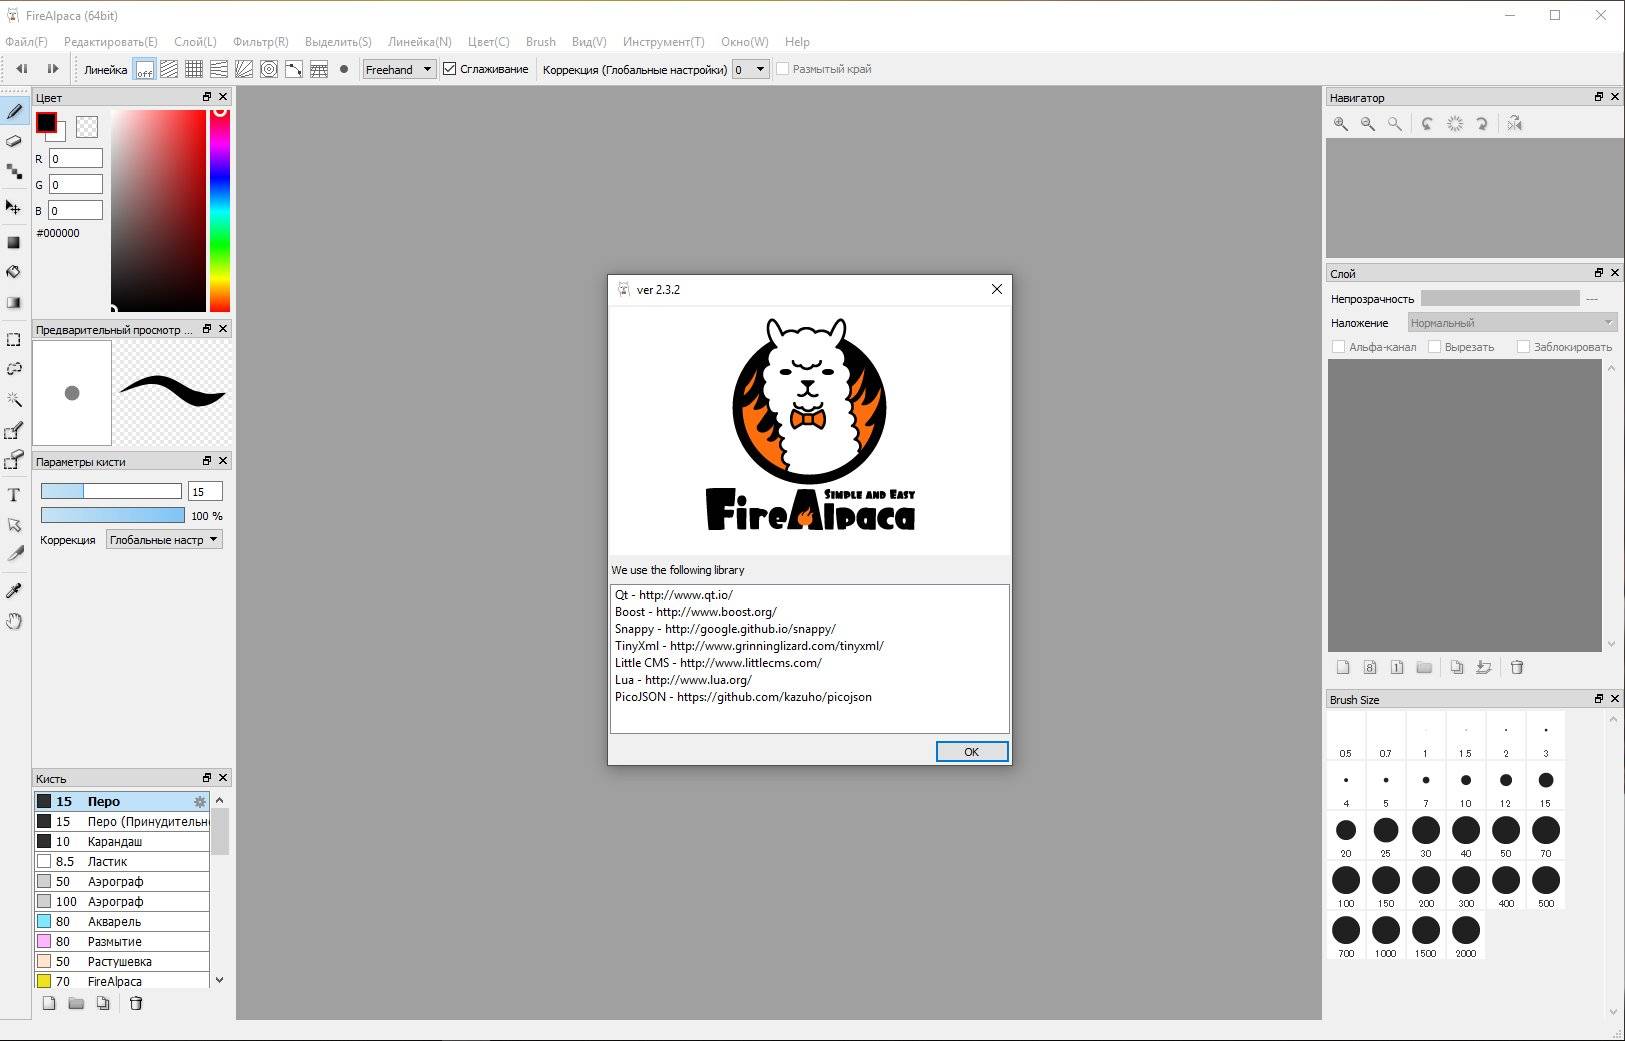This screenshot has height=1041, width=1625.
Task: Float the Кисть panel
Action: pos(207,778)
